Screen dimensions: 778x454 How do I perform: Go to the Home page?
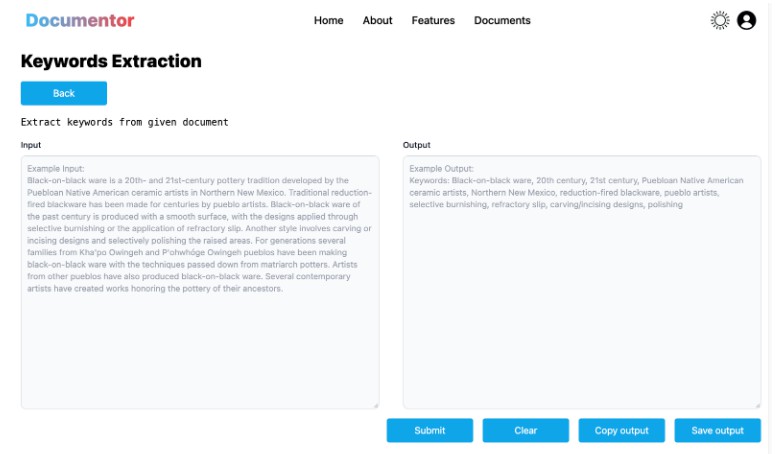(328, 20)
